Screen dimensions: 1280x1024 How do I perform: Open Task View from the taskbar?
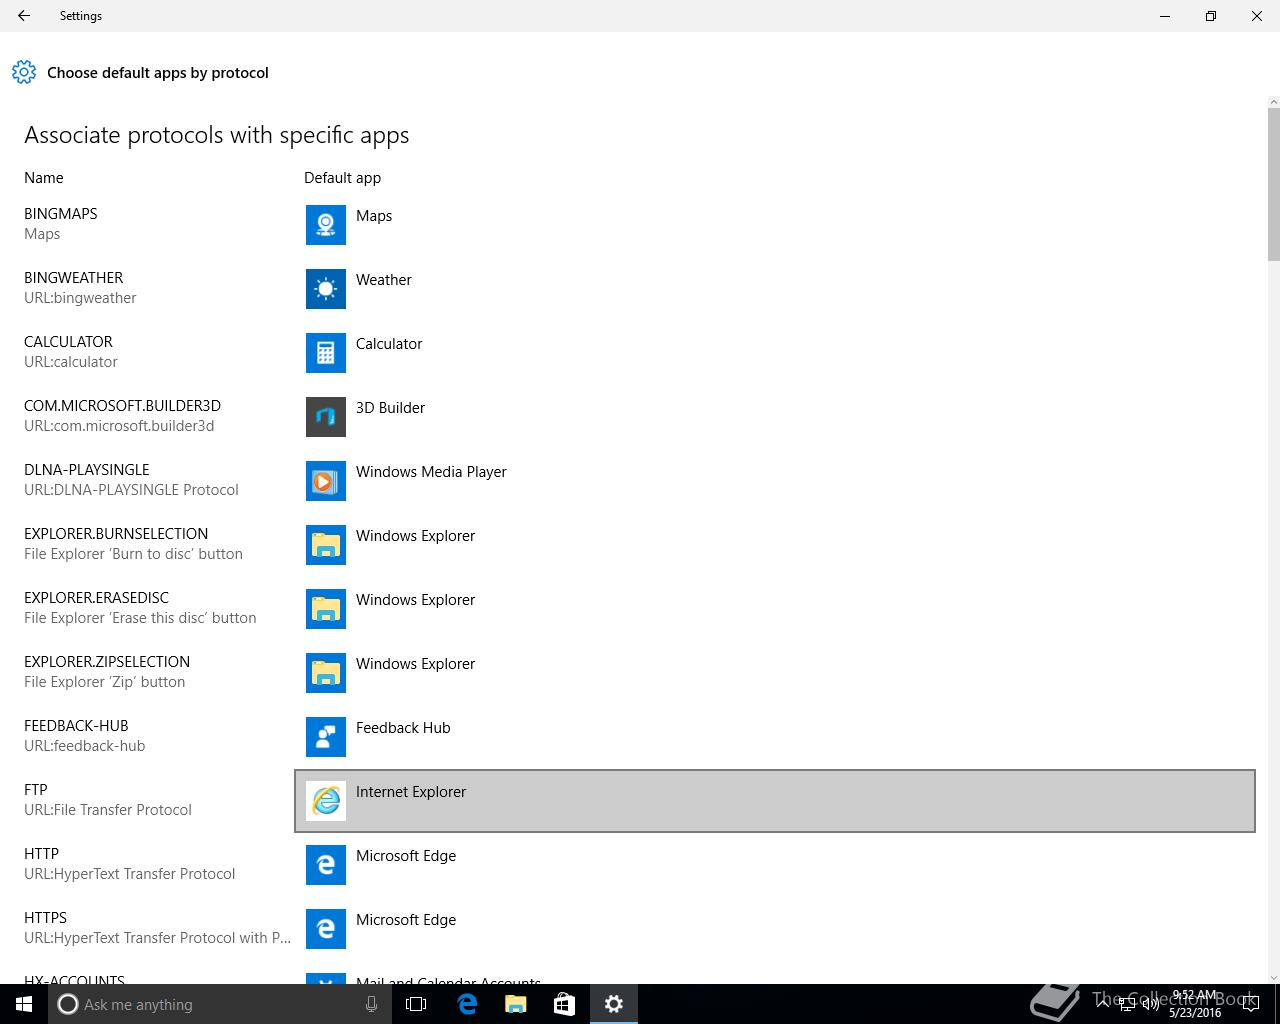[x=416, y=1004]
